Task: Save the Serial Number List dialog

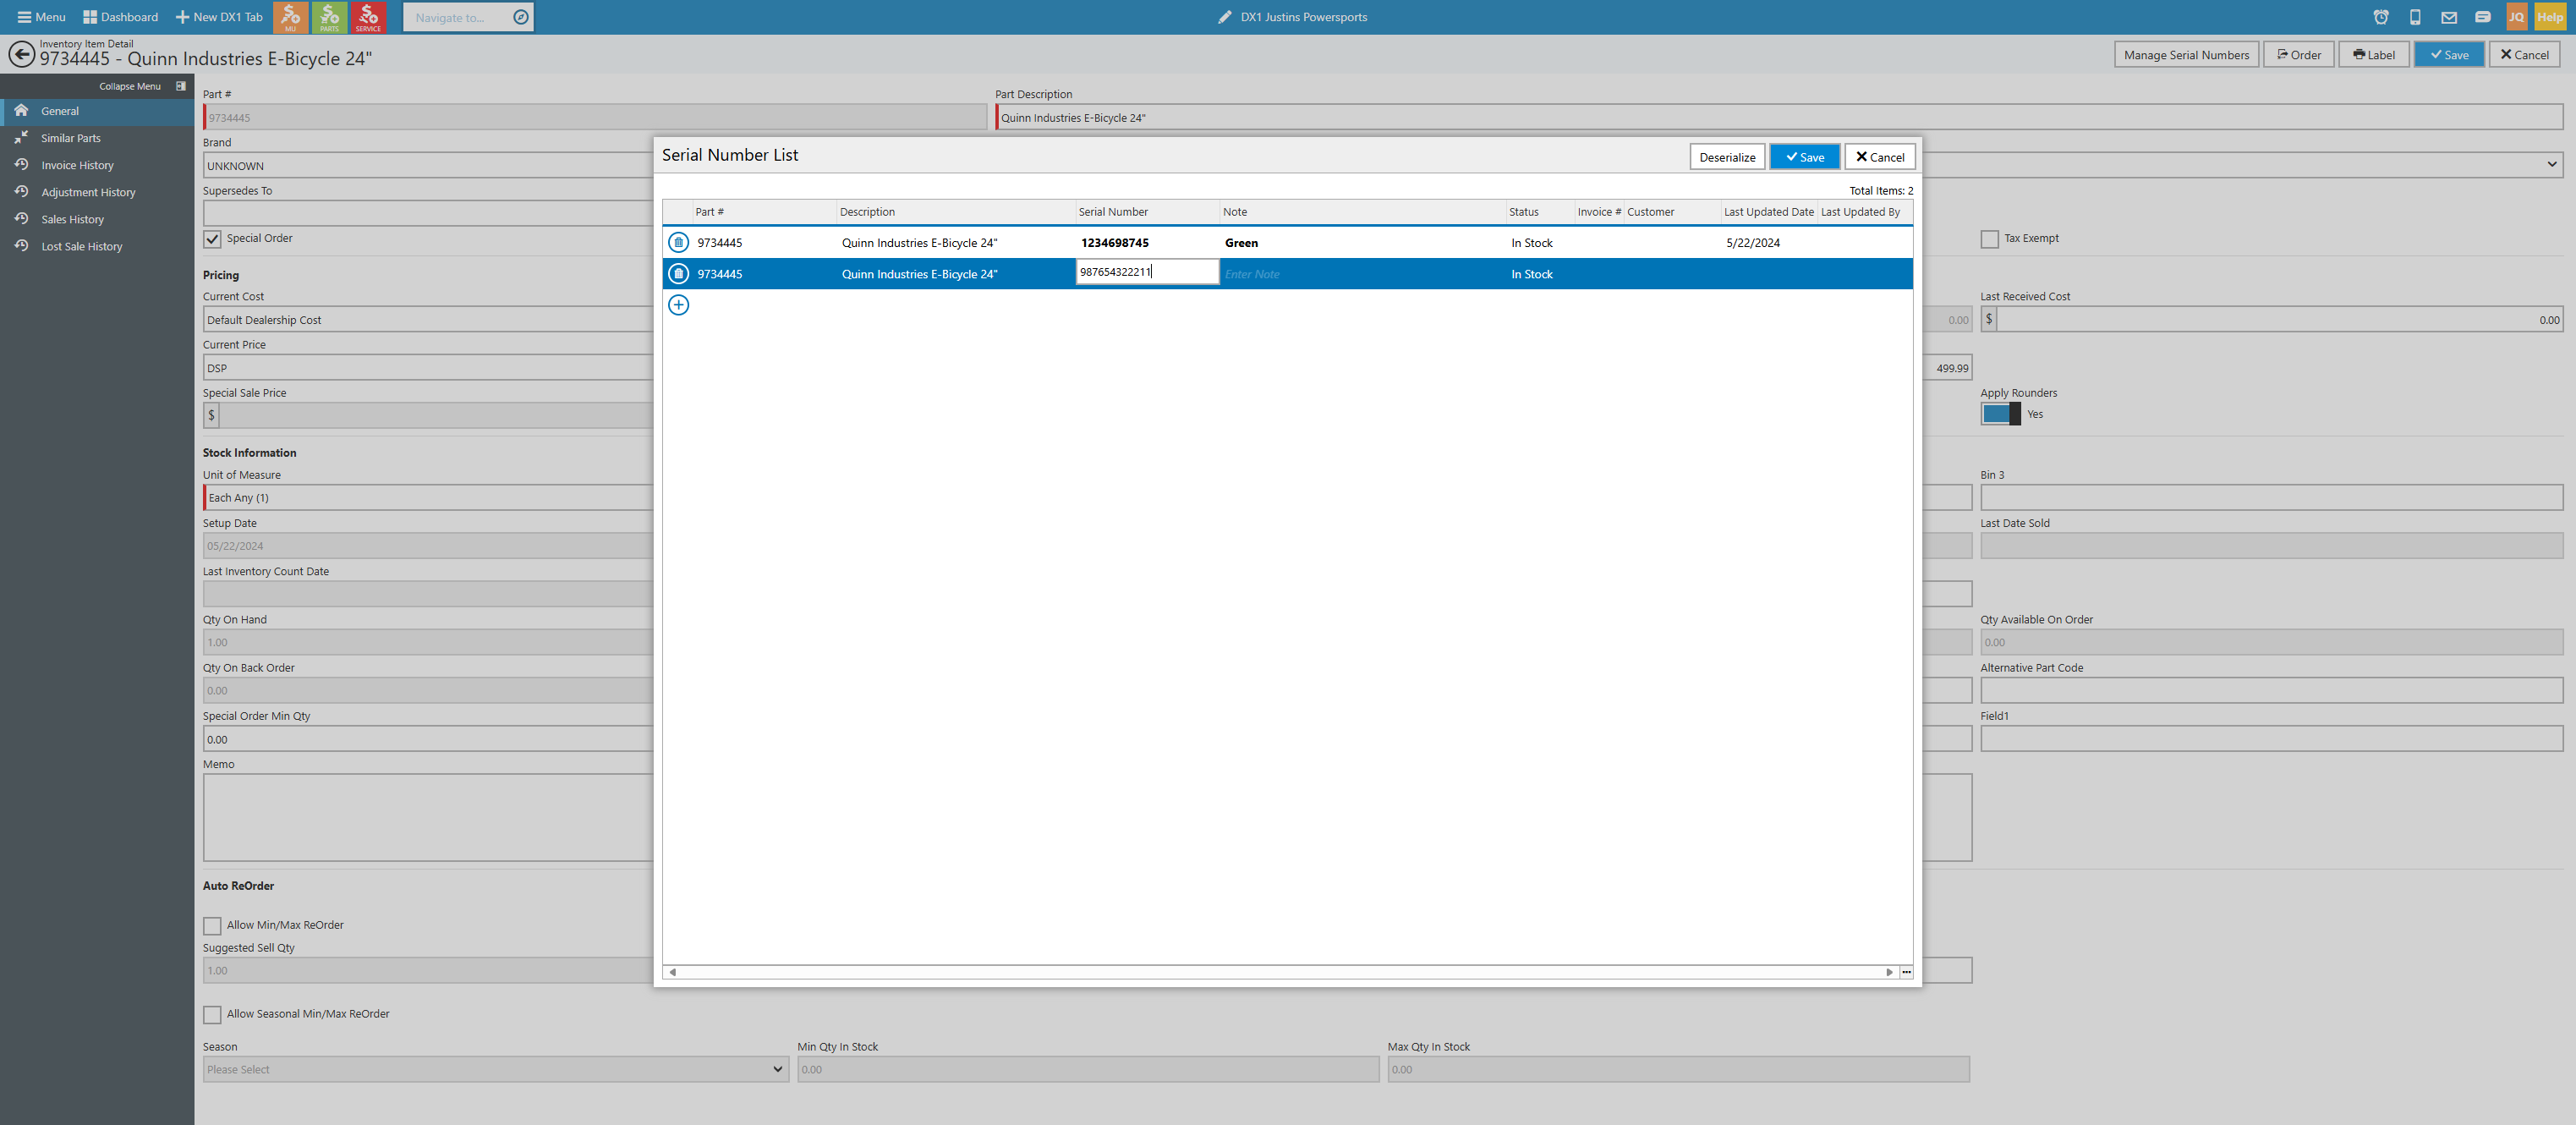Action: [1804, 157]
